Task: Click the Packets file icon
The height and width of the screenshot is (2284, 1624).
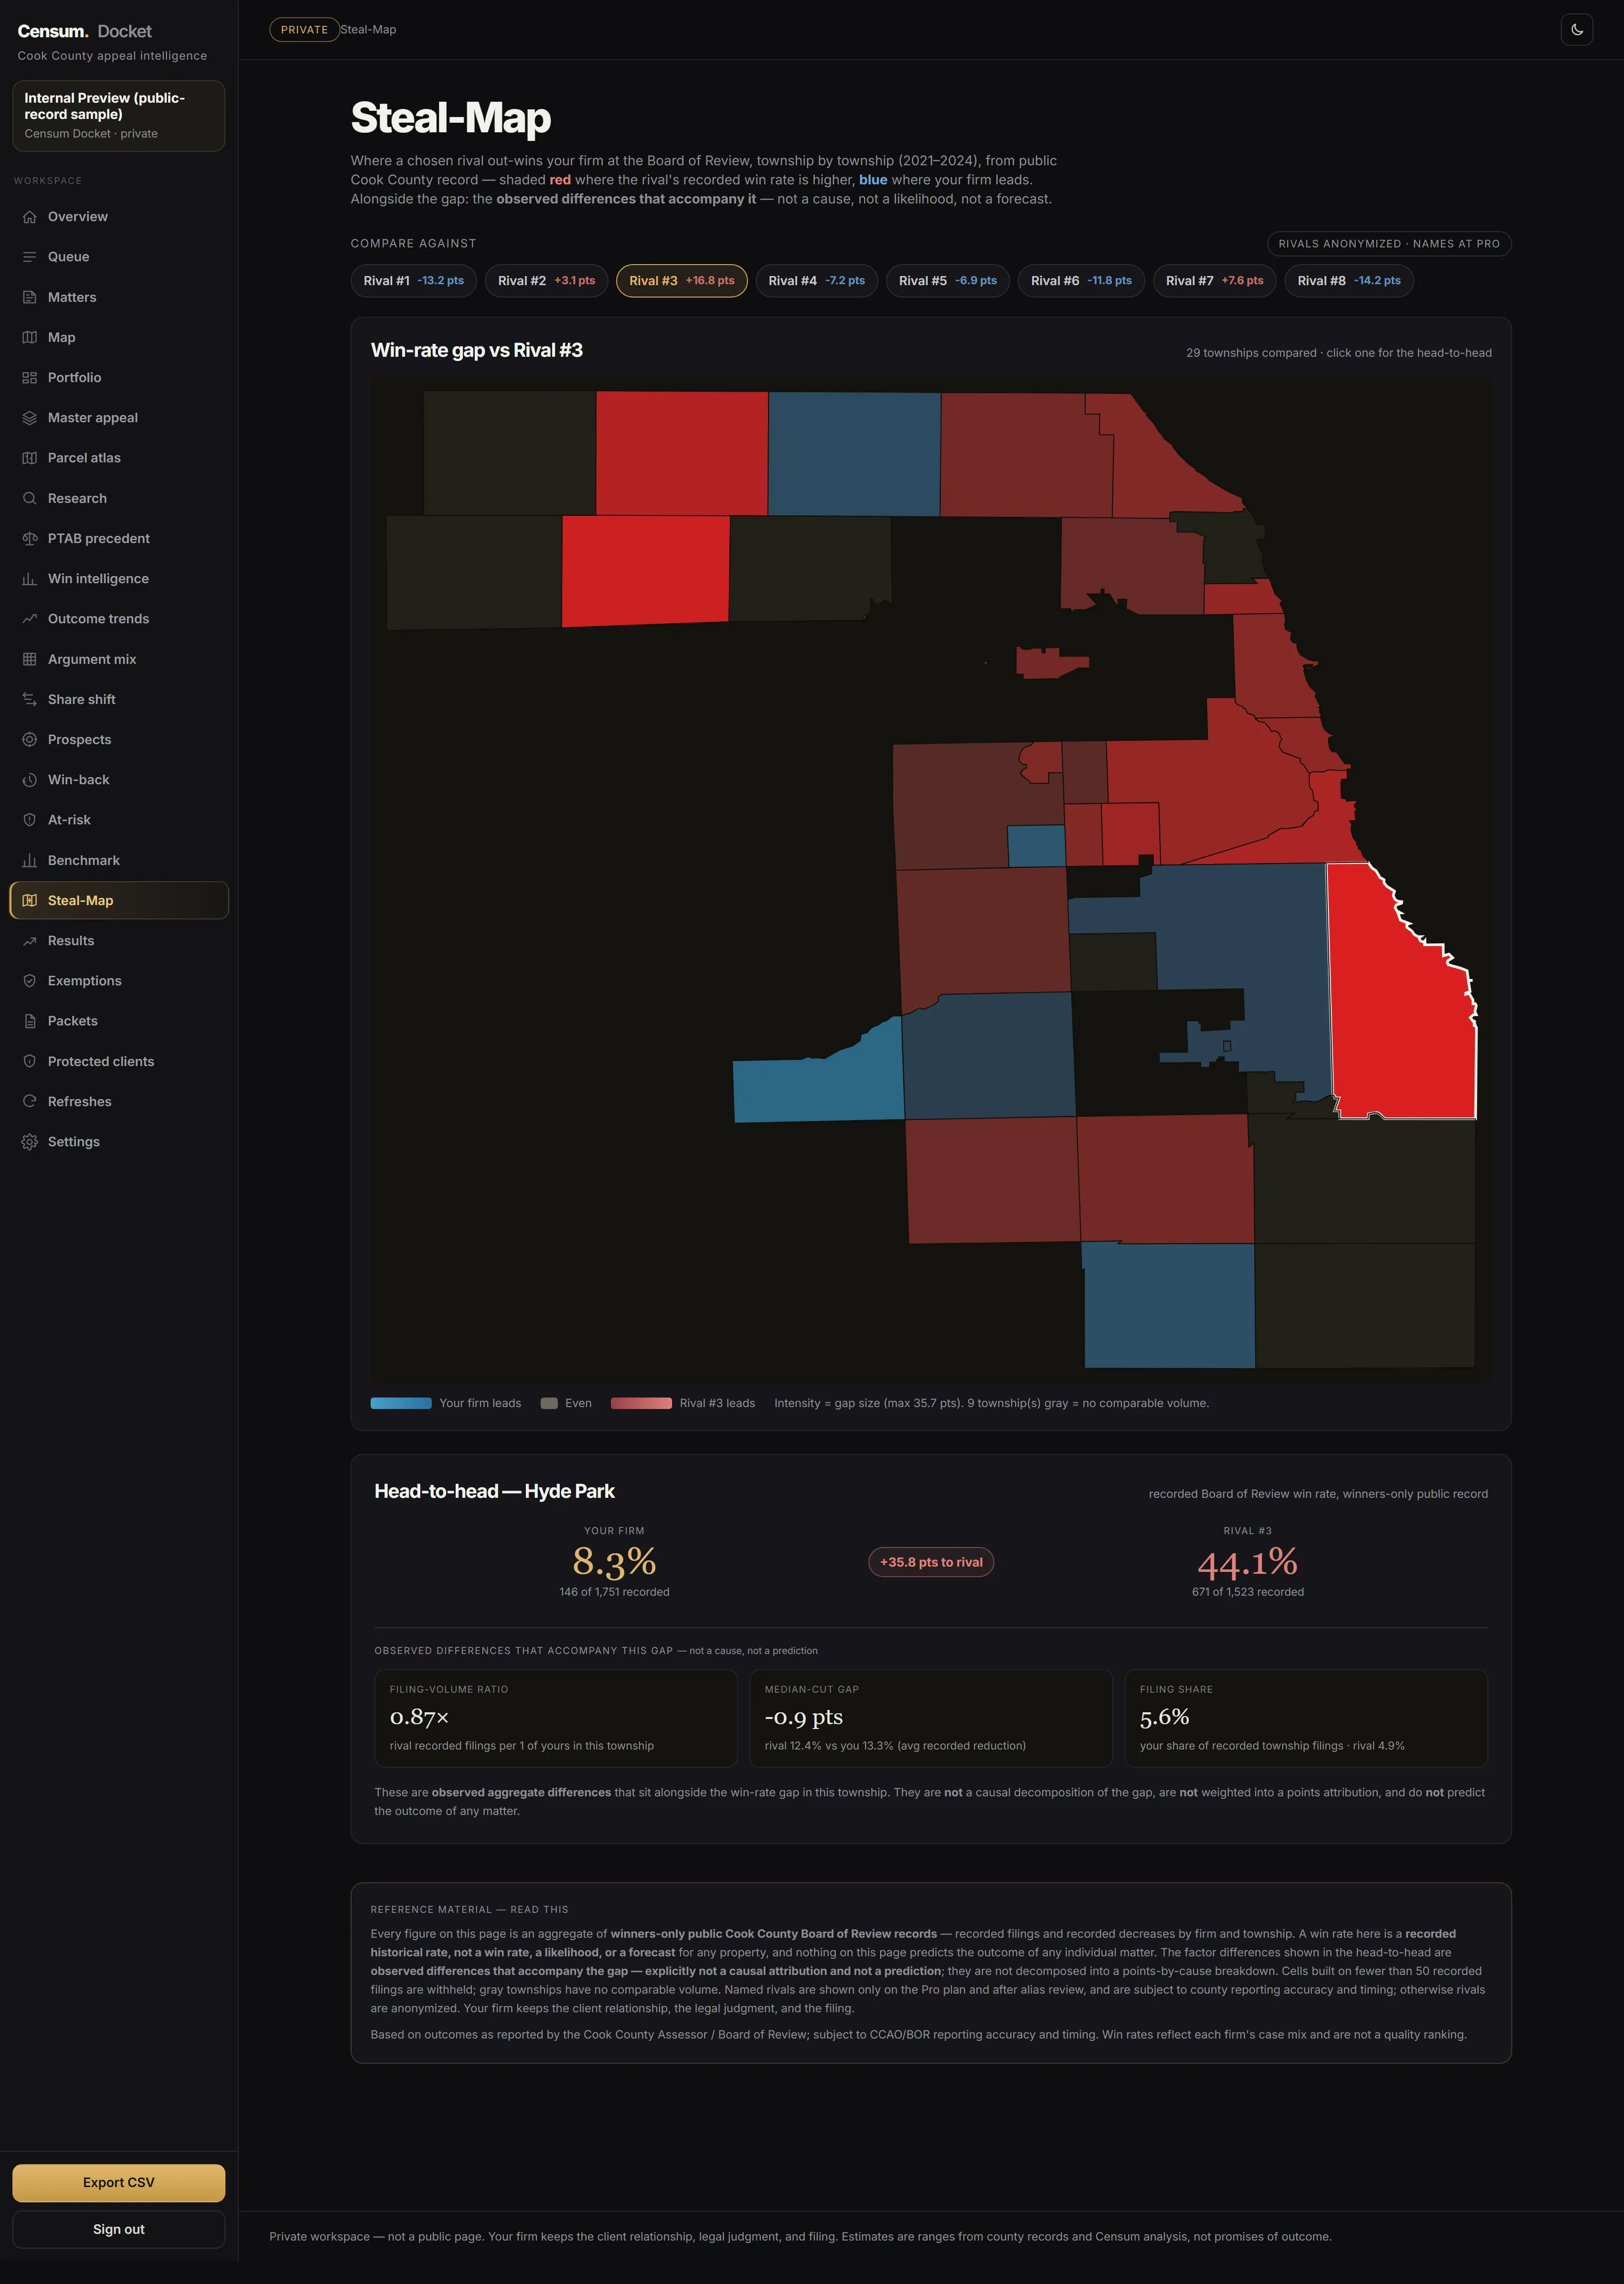Action: [29, 1021]
